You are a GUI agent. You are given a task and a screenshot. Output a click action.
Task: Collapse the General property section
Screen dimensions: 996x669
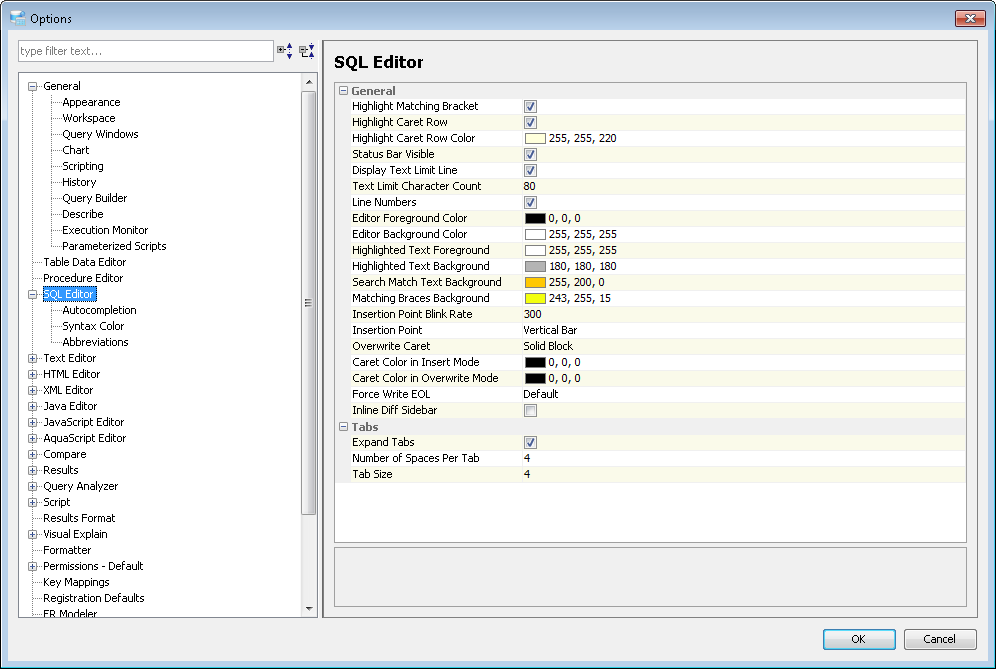point(344,91)
